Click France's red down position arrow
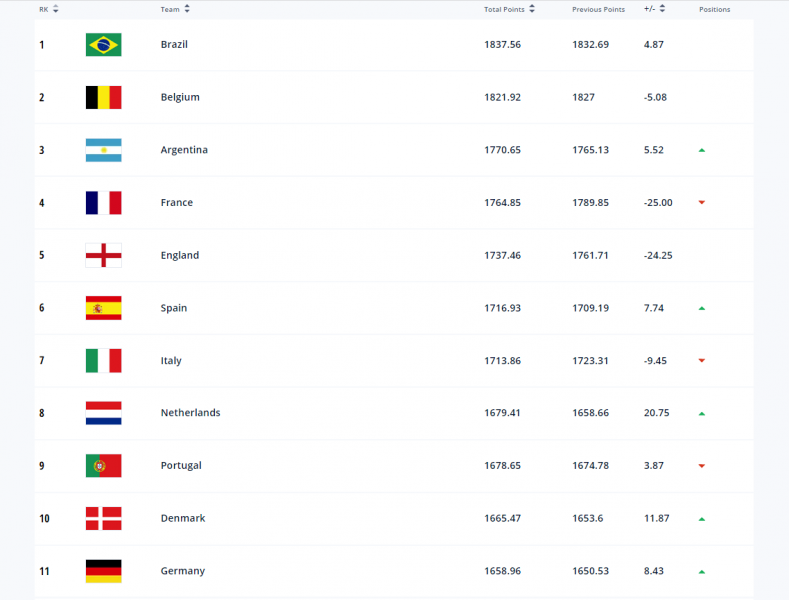 point(702,202)
